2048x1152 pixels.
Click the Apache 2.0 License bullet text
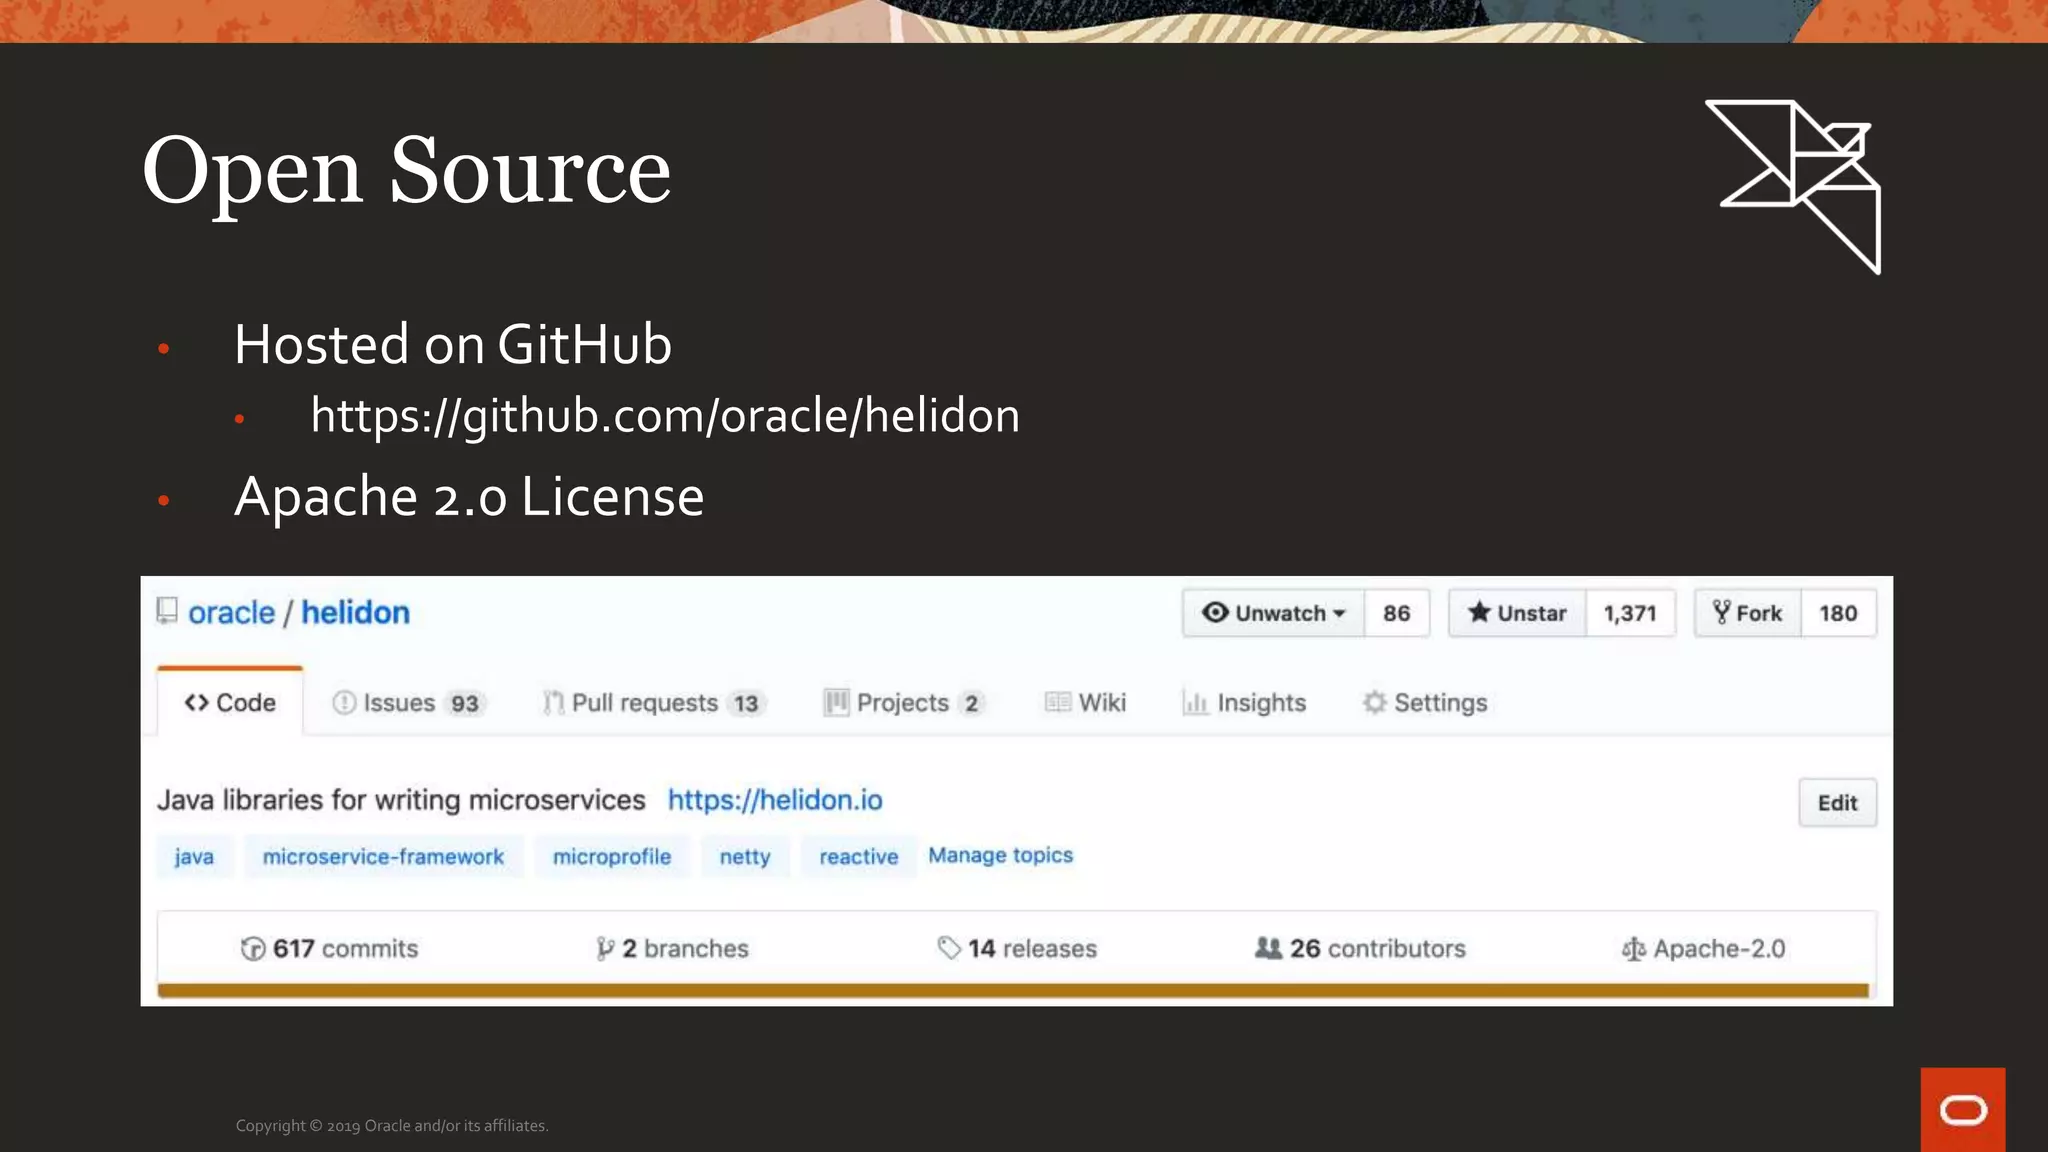tap(469, 497)
